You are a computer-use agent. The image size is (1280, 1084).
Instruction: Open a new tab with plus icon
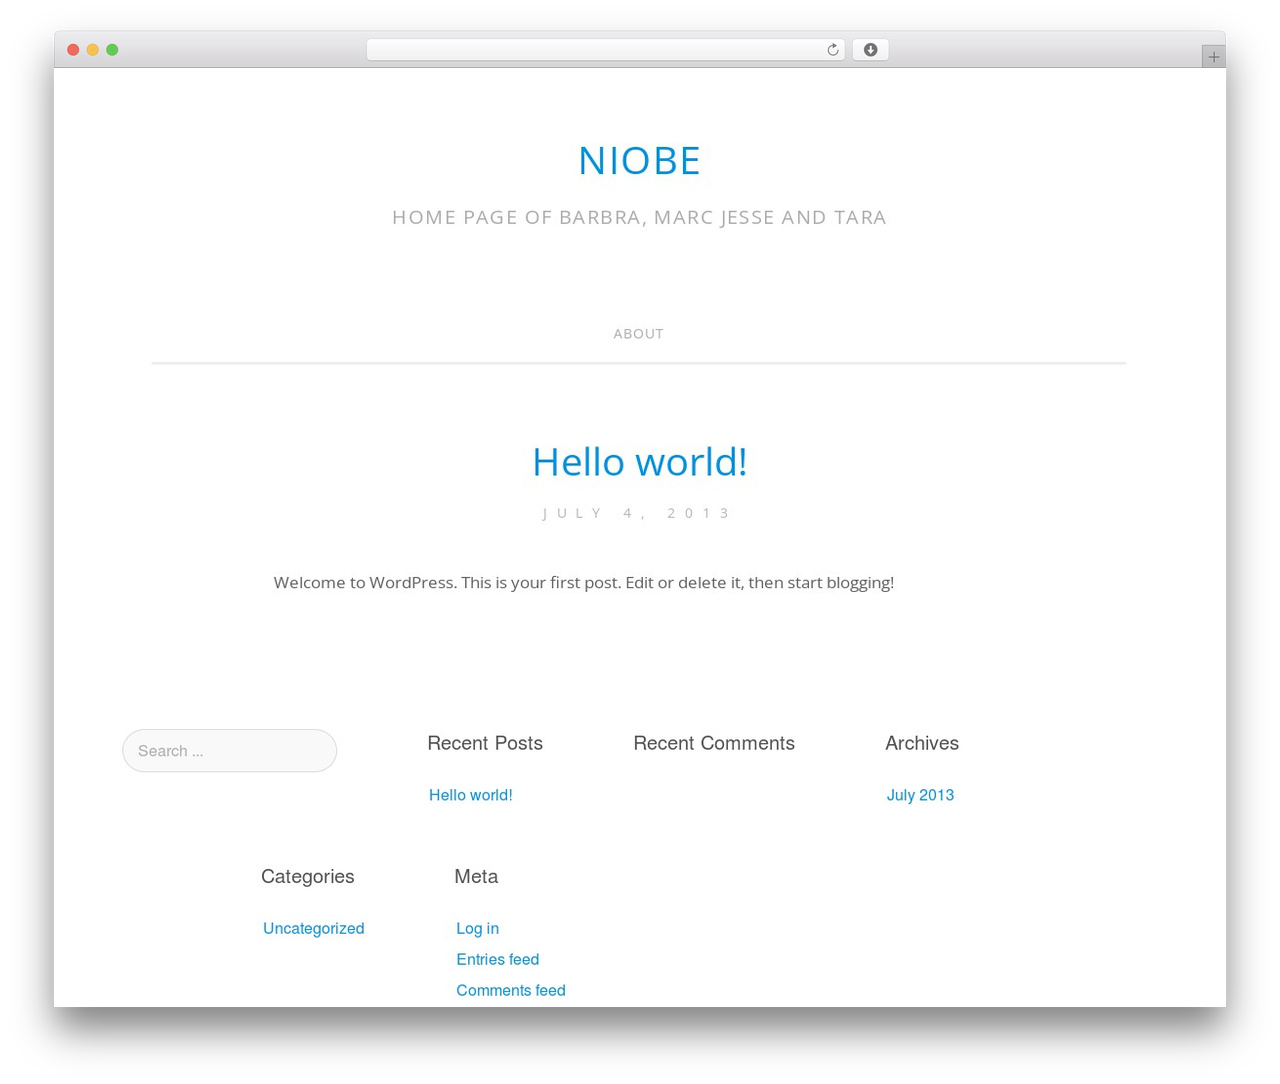[x=1213, y=57]
